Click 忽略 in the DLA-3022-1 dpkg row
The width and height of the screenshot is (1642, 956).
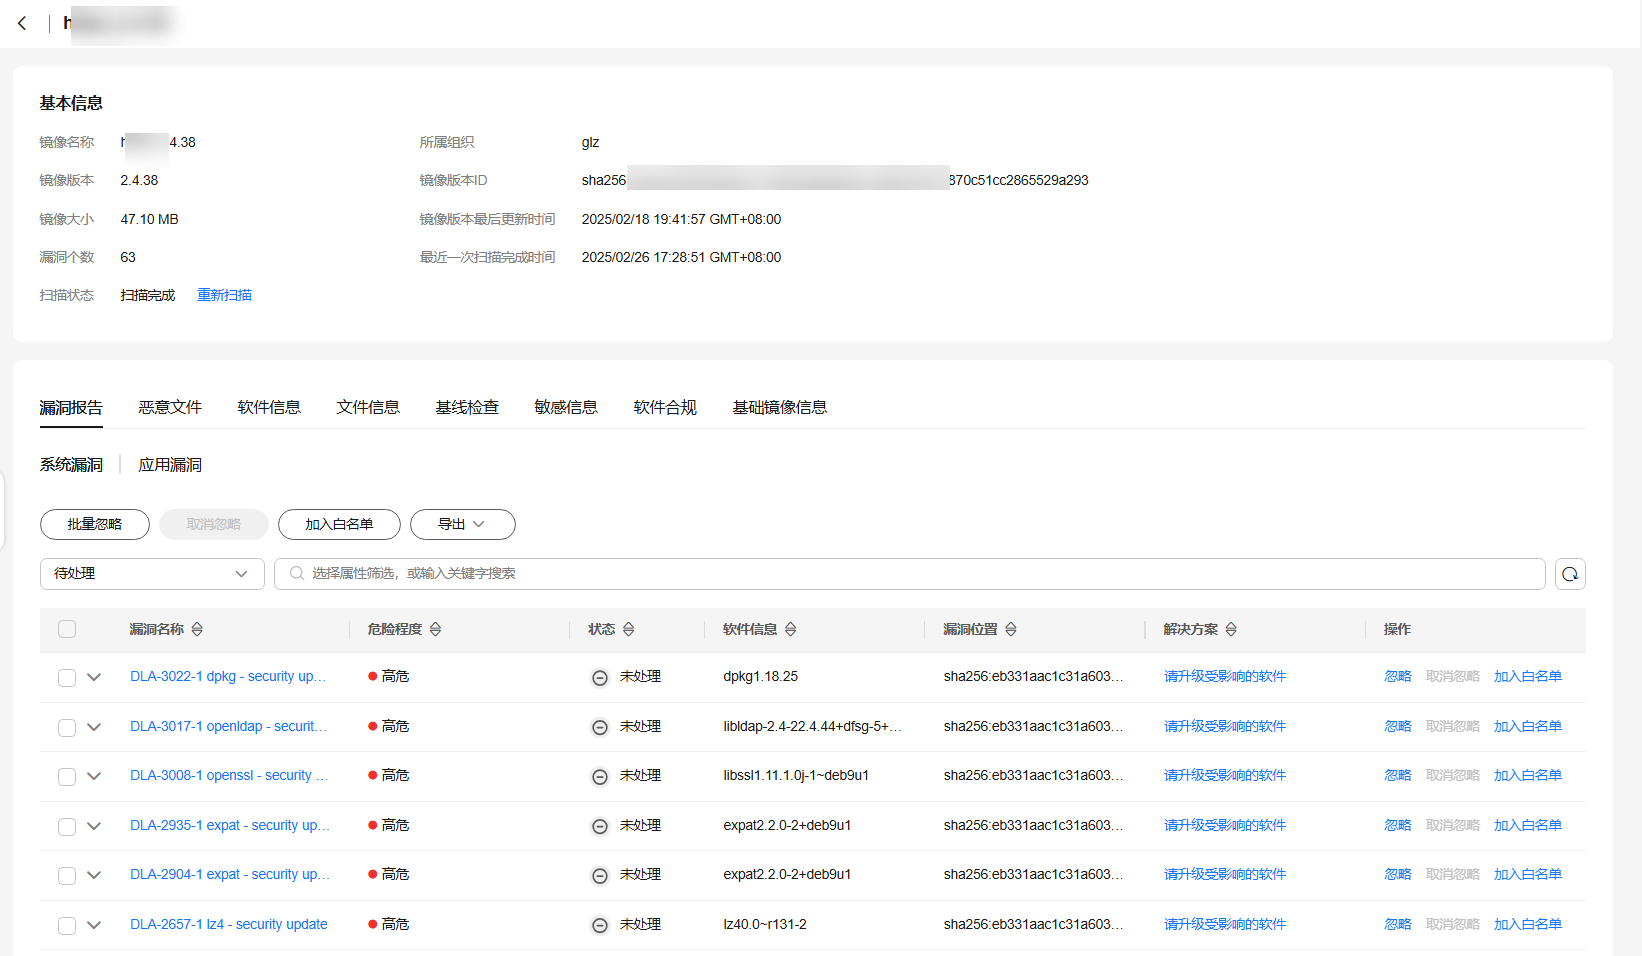click(x=1398, y=677)
